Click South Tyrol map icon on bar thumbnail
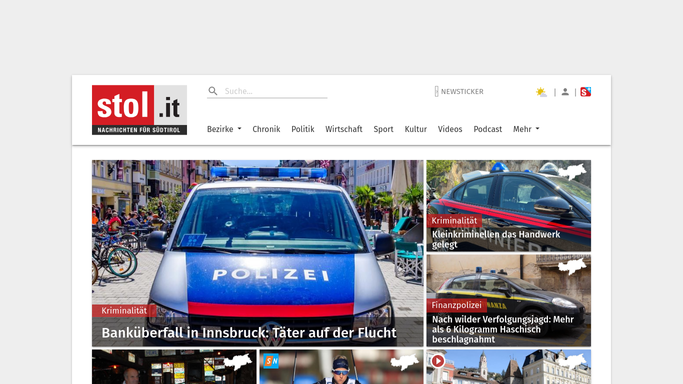 (238, 361)
